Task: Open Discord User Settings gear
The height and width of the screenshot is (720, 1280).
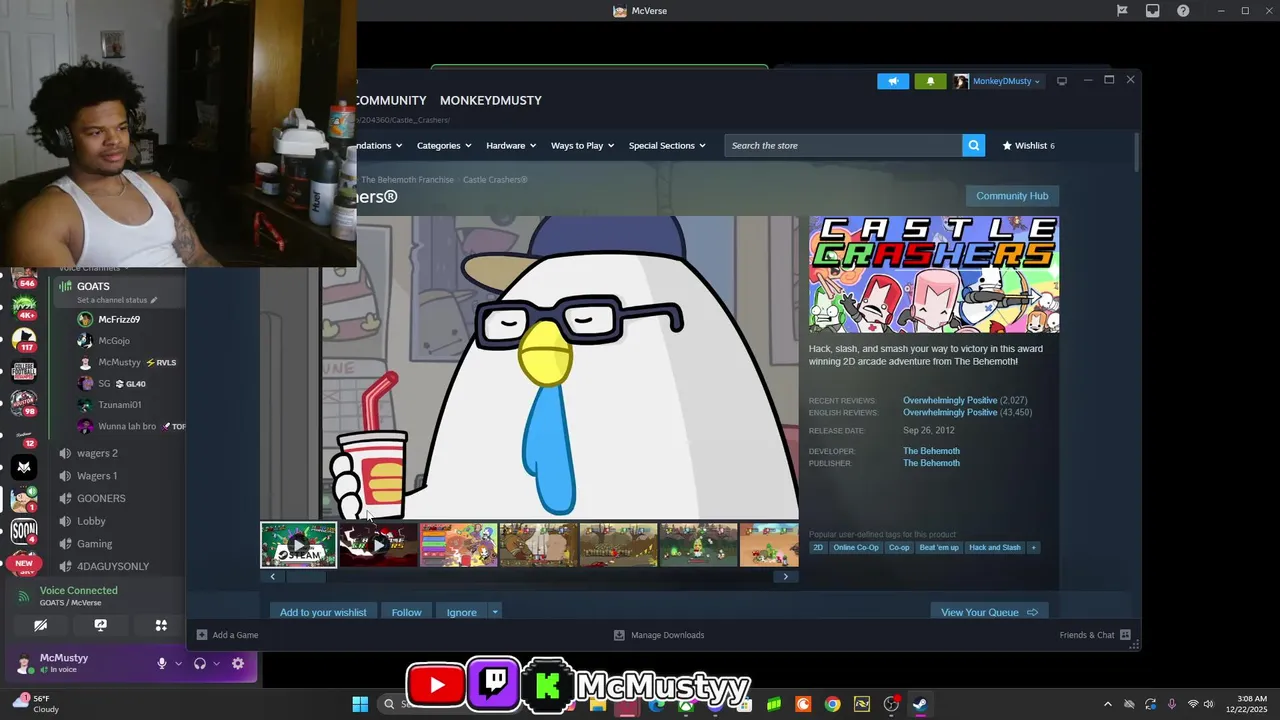Action: point(238,663)
